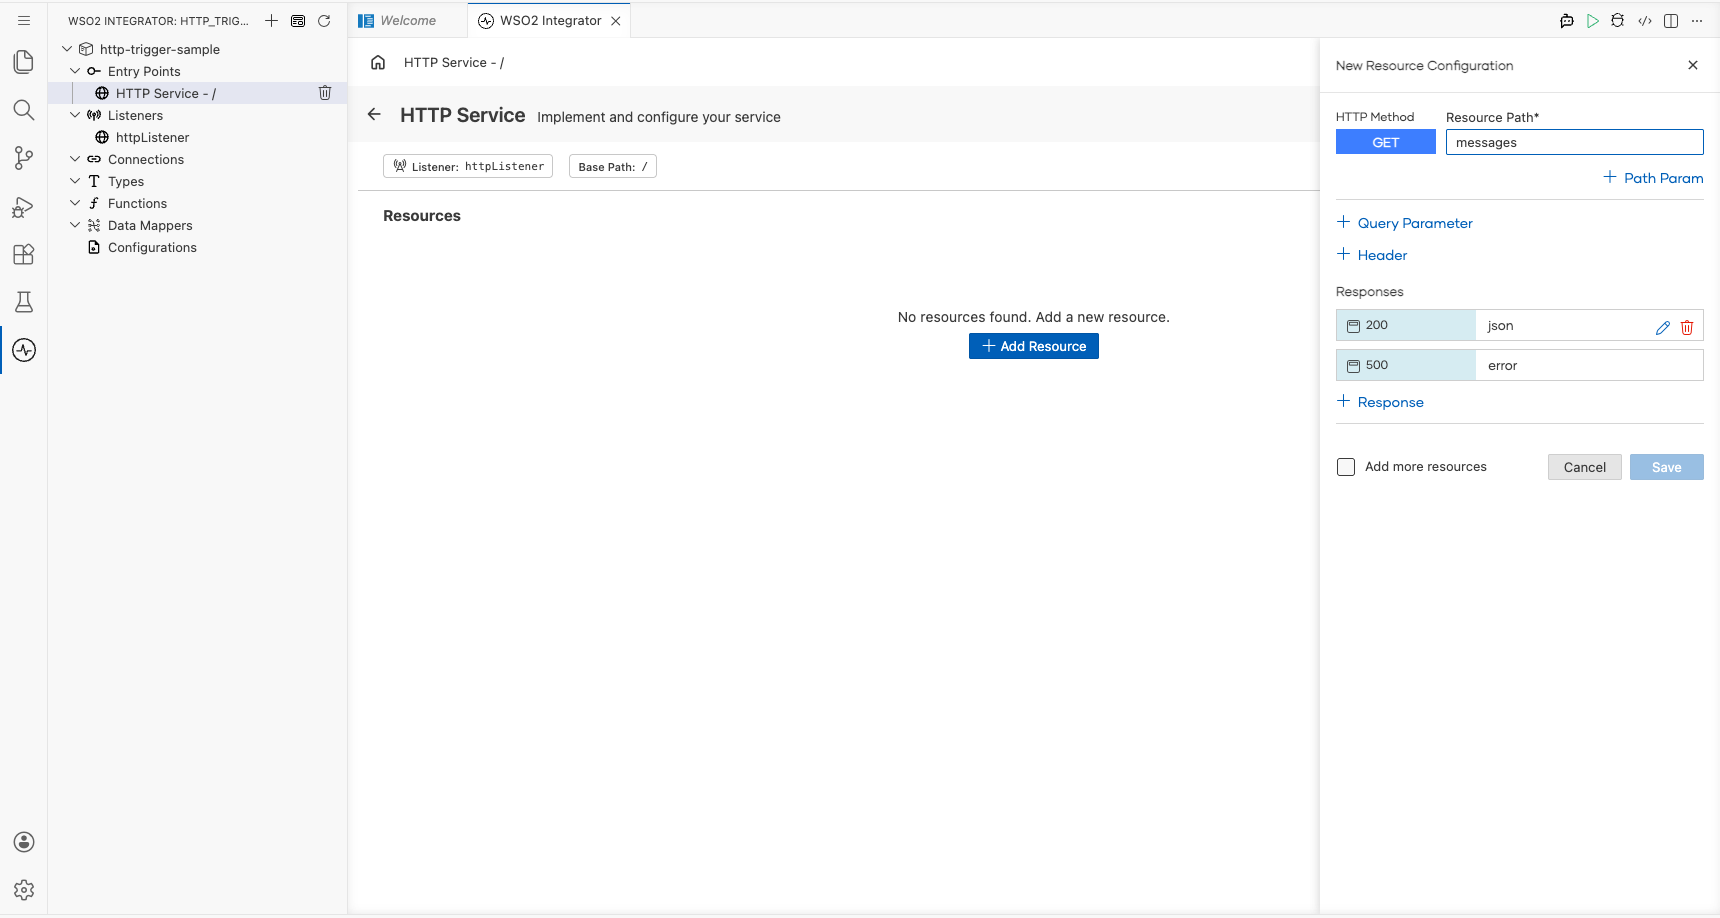1720x918 pixels.
Task: Start debugging with the bug icon
Action: pyautogui.click(x=1618, y=21)
